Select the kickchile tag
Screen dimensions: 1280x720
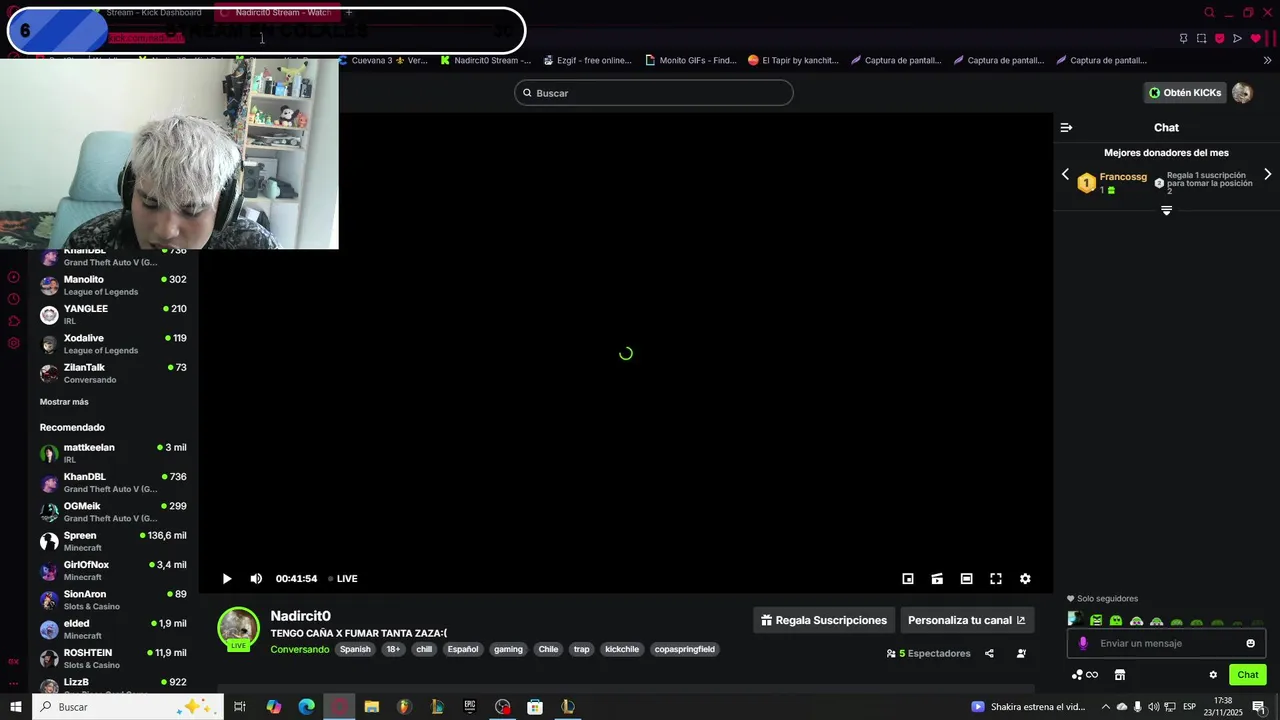pyautogui.click(x=622, y=649)
